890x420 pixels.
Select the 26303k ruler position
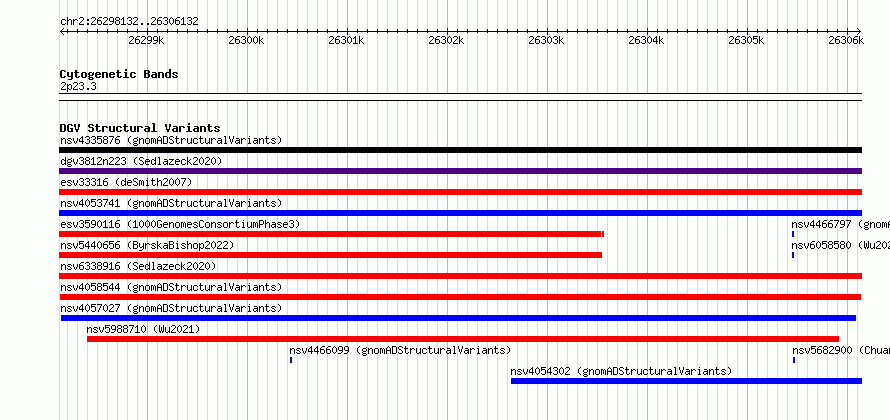(x=546, y=40)
